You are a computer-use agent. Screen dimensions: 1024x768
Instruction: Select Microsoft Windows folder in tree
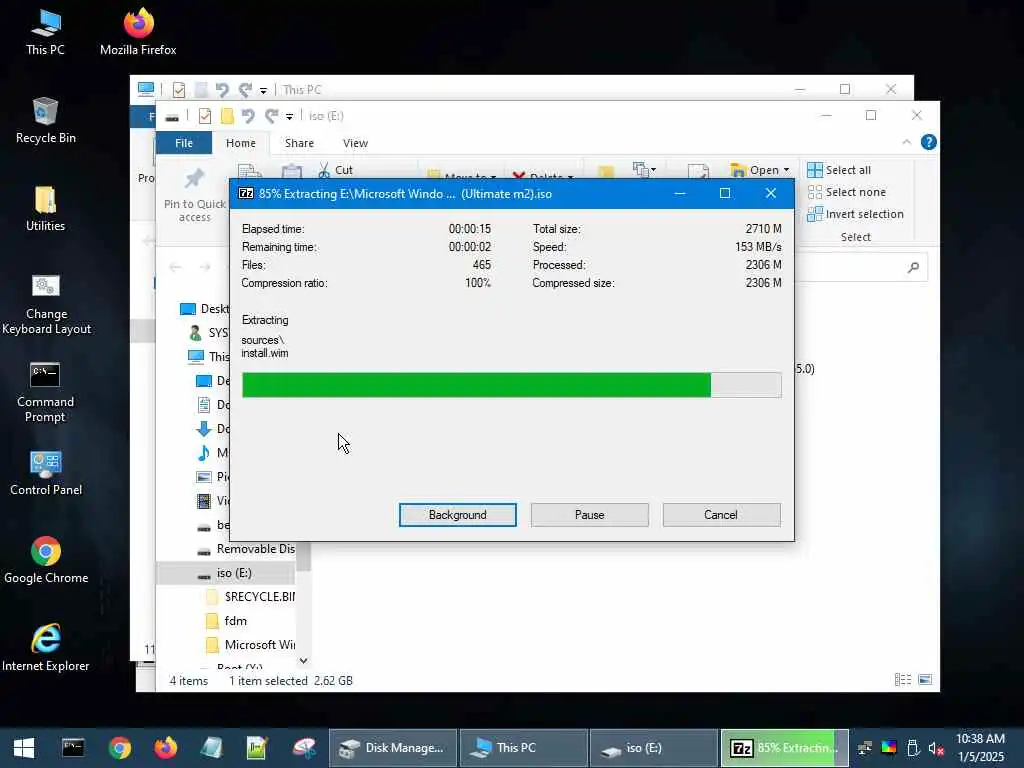[x=250, y=645]
